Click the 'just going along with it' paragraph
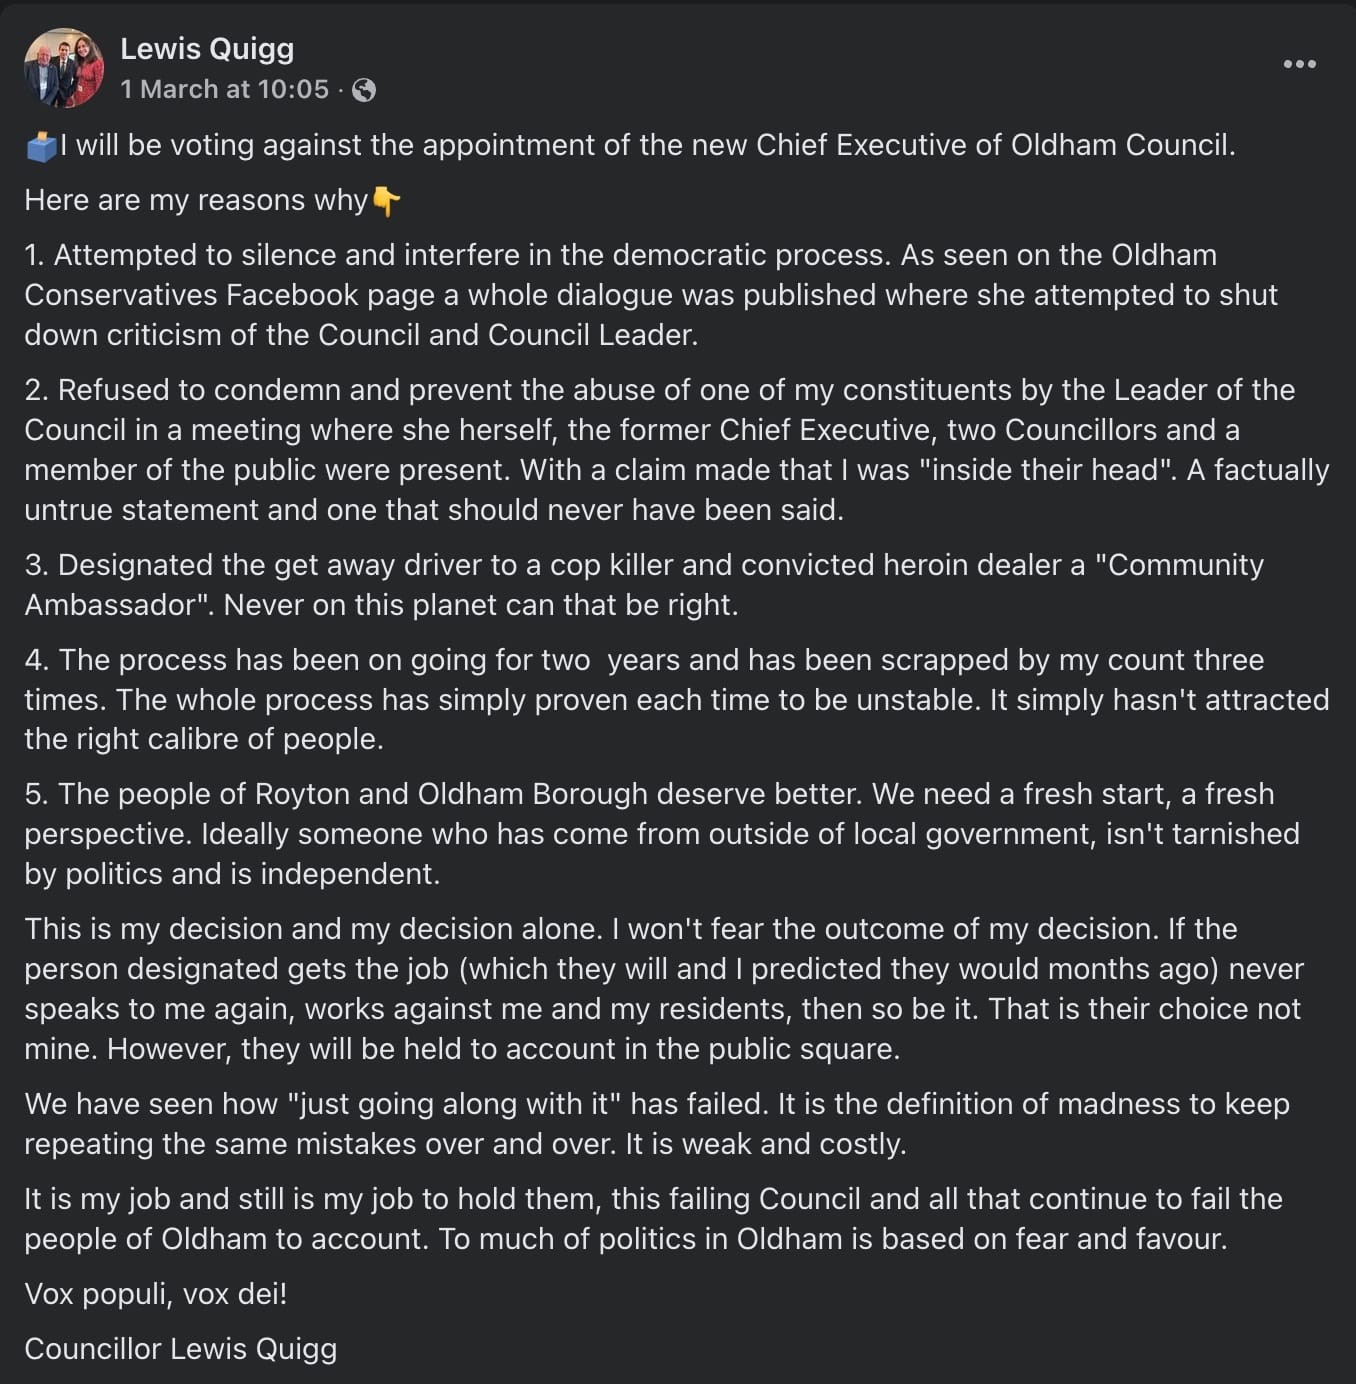The width and height of the screenshot is (1356, 1384). 657,1124
